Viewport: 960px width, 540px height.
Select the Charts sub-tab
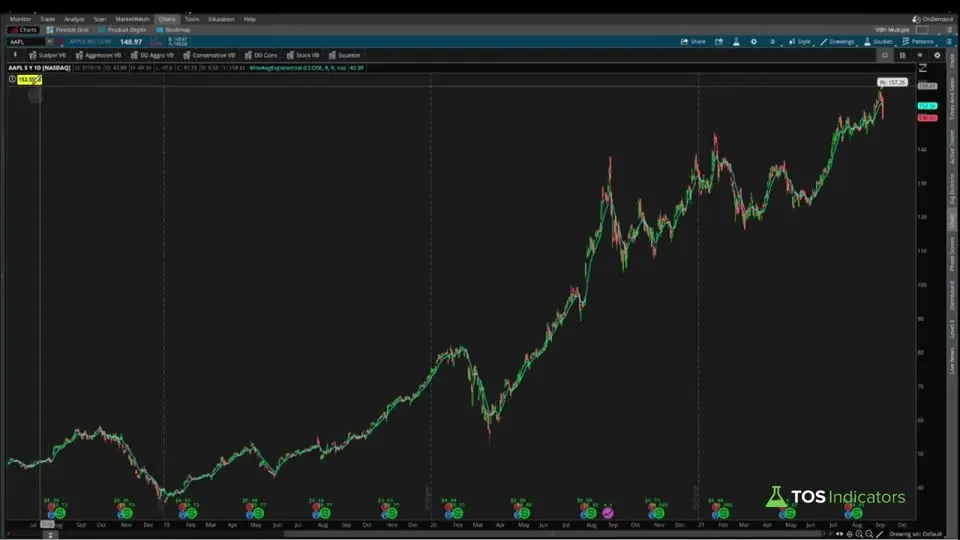(x=24, y=29)
